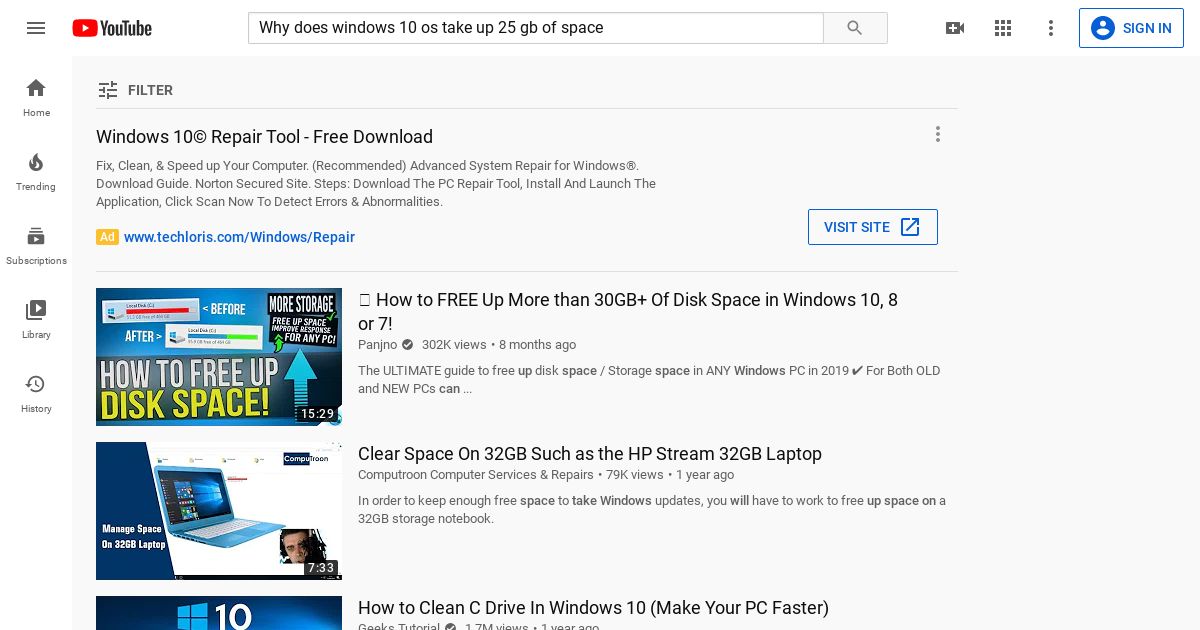Click the VISIT SITE button
The width and height of the screenshot is (1200, 630).
(x=873, y=227)
